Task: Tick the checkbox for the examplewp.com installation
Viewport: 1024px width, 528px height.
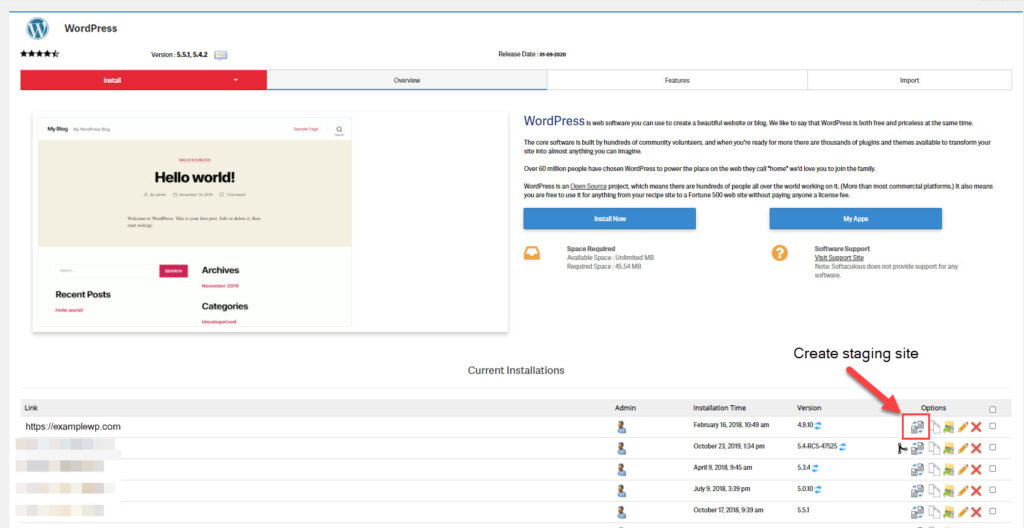Action: point(992,426)
